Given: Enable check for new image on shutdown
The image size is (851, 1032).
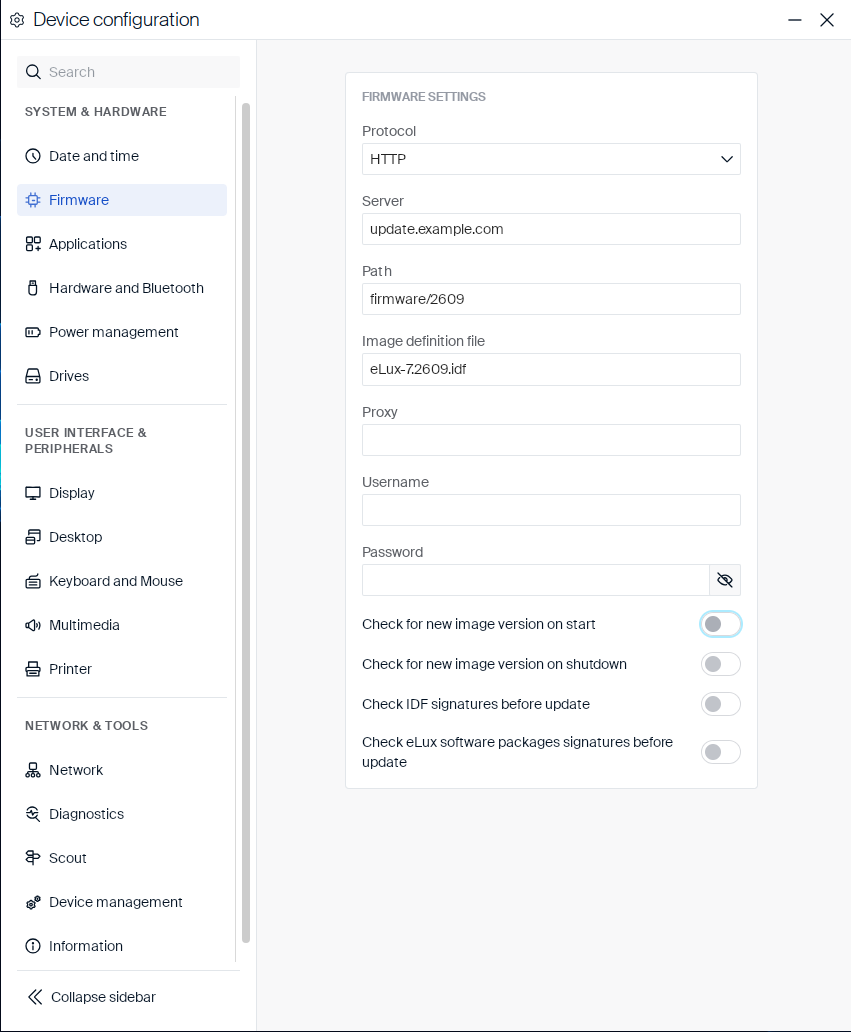Looking at the screenshot, I should click(x=721, y=664).
